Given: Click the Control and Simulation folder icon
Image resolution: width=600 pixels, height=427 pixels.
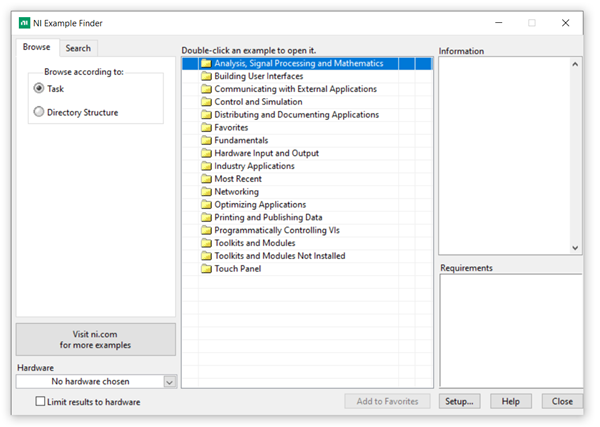Looking at the screenshot, I should tap(206, 102).
